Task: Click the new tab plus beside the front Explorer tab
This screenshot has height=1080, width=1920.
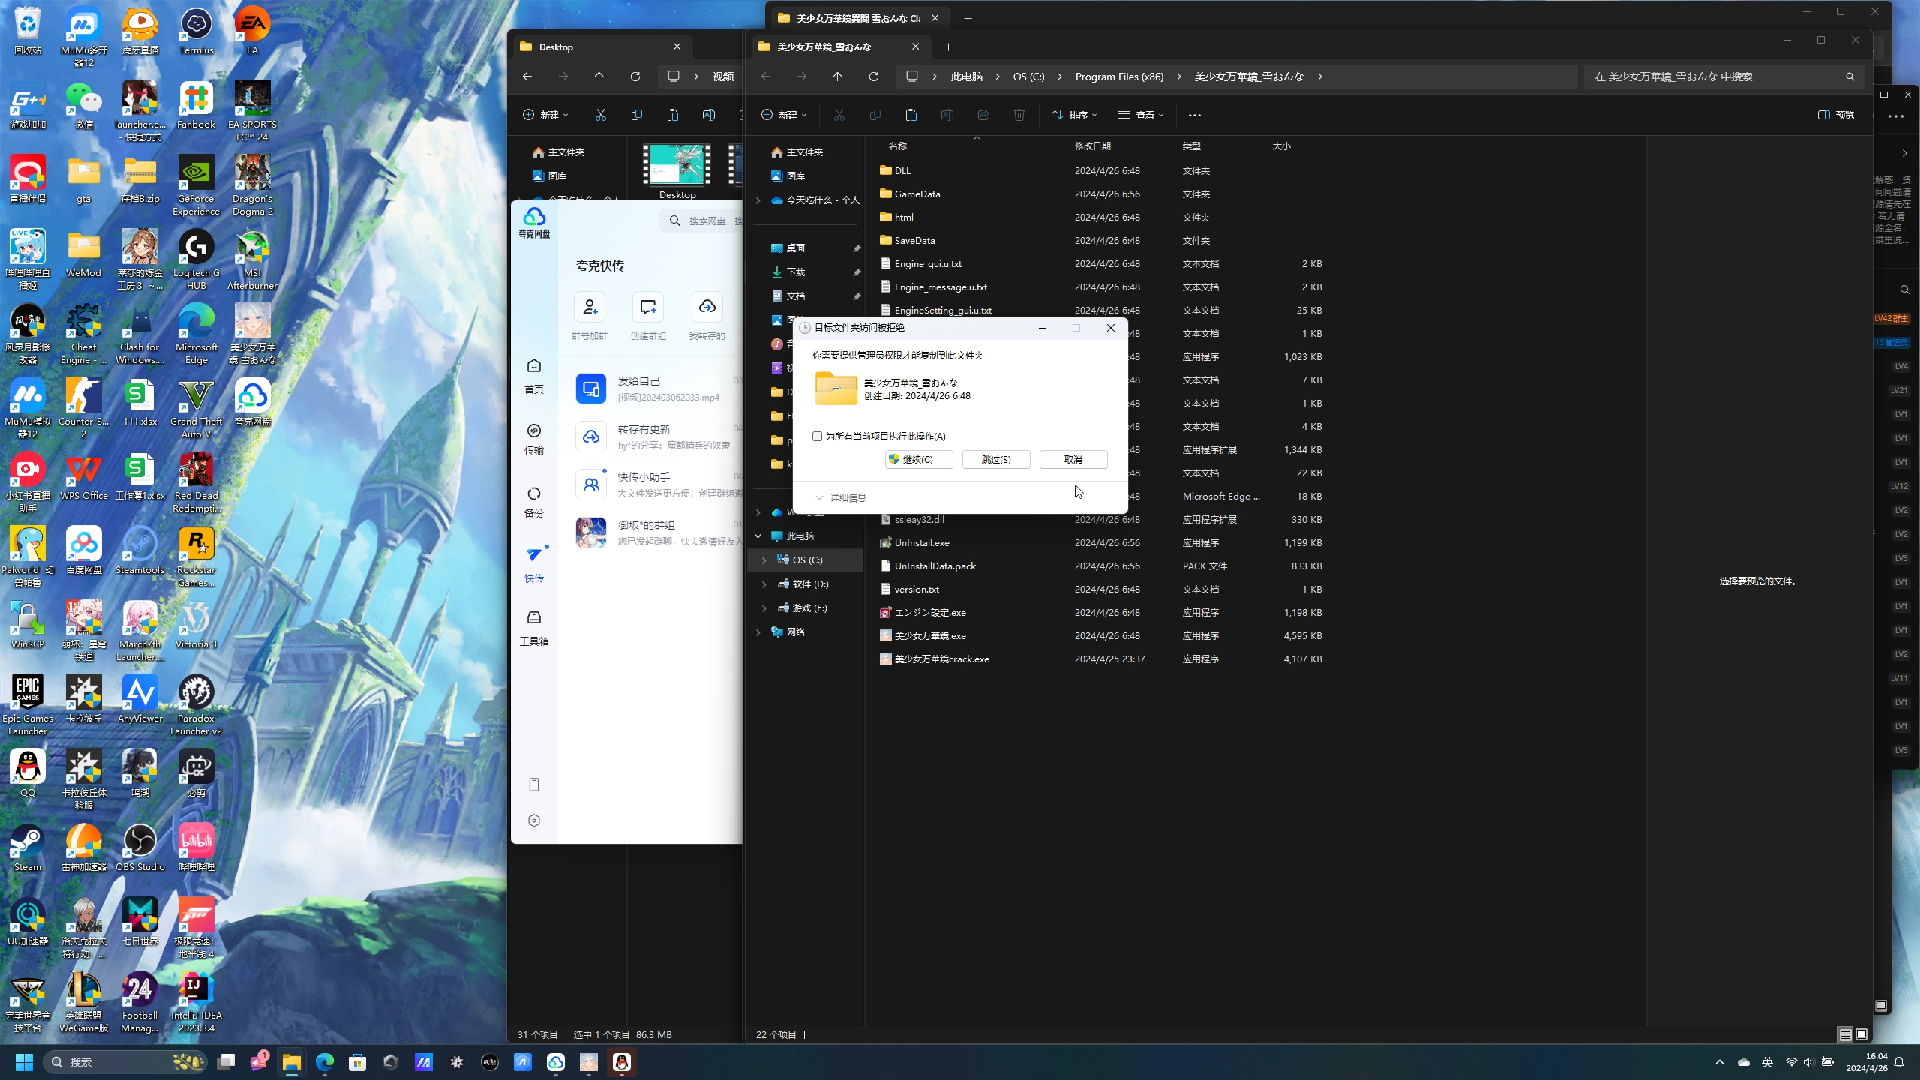Action: click(x=948, y=47)
